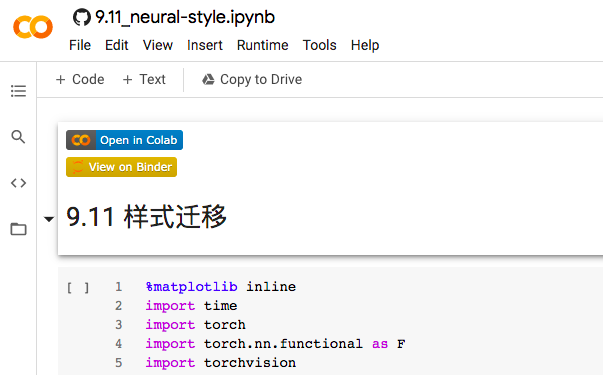Screen dimensions: 603x375
Task: Click the Open in Colab badge text
Action: (138, 140)
